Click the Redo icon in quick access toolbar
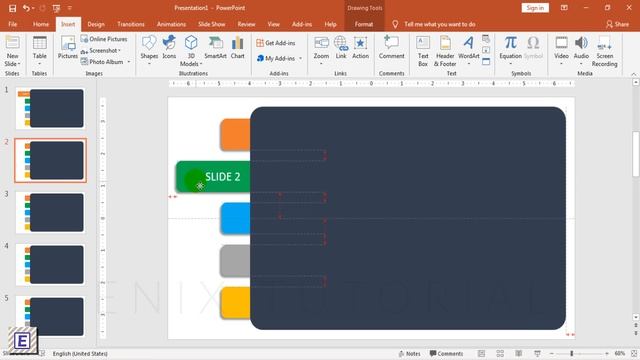The height and width of the screenshot is (360, 640). (42, 8)
